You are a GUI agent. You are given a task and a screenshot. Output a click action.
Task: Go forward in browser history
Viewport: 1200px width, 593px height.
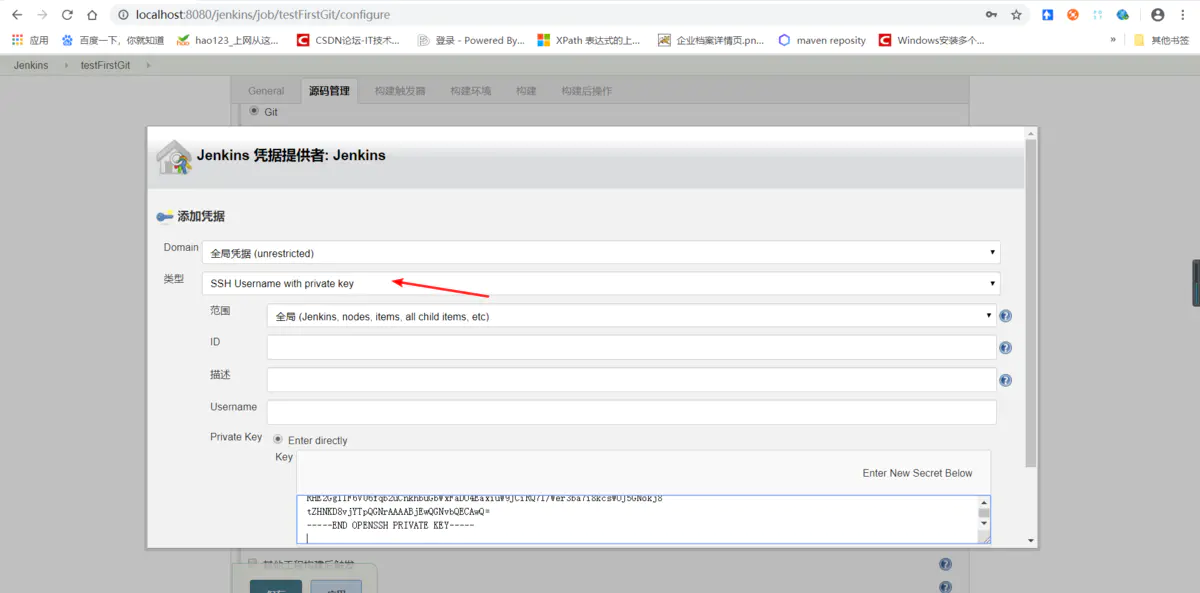42,15
